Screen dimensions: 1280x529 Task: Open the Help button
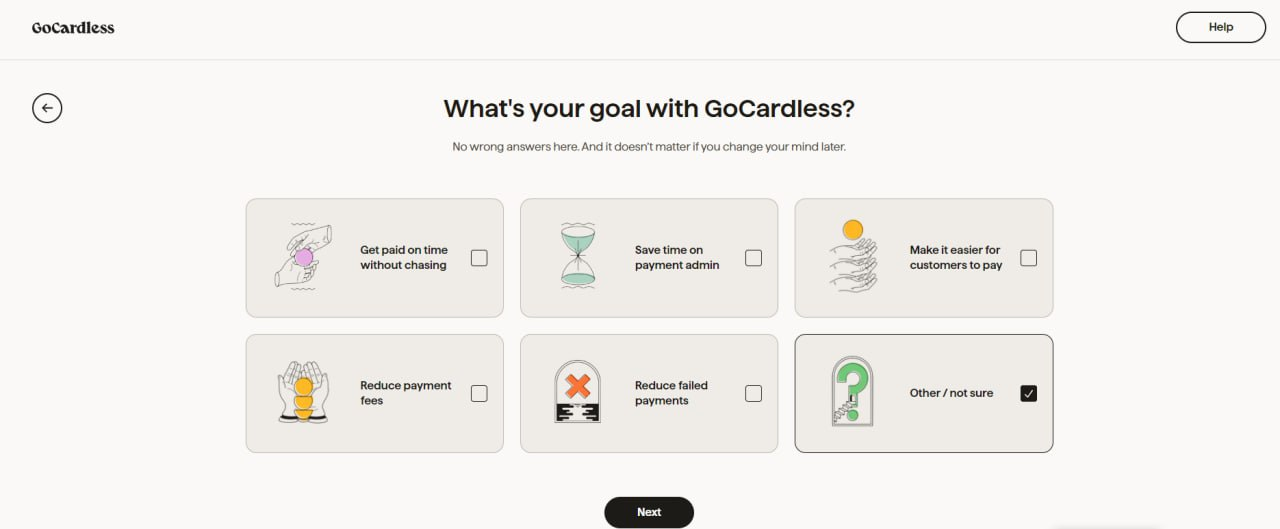coord(1221,27)
